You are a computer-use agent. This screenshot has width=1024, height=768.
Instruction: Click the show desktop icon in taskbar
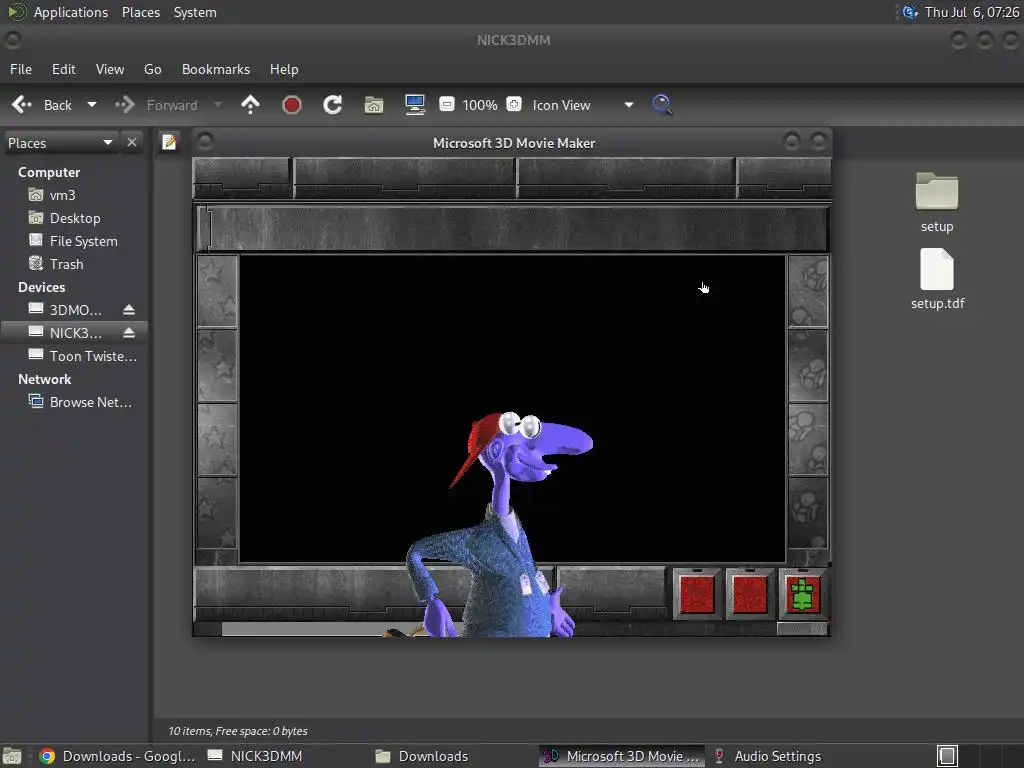pyautogui.click(x=12, y=756)
